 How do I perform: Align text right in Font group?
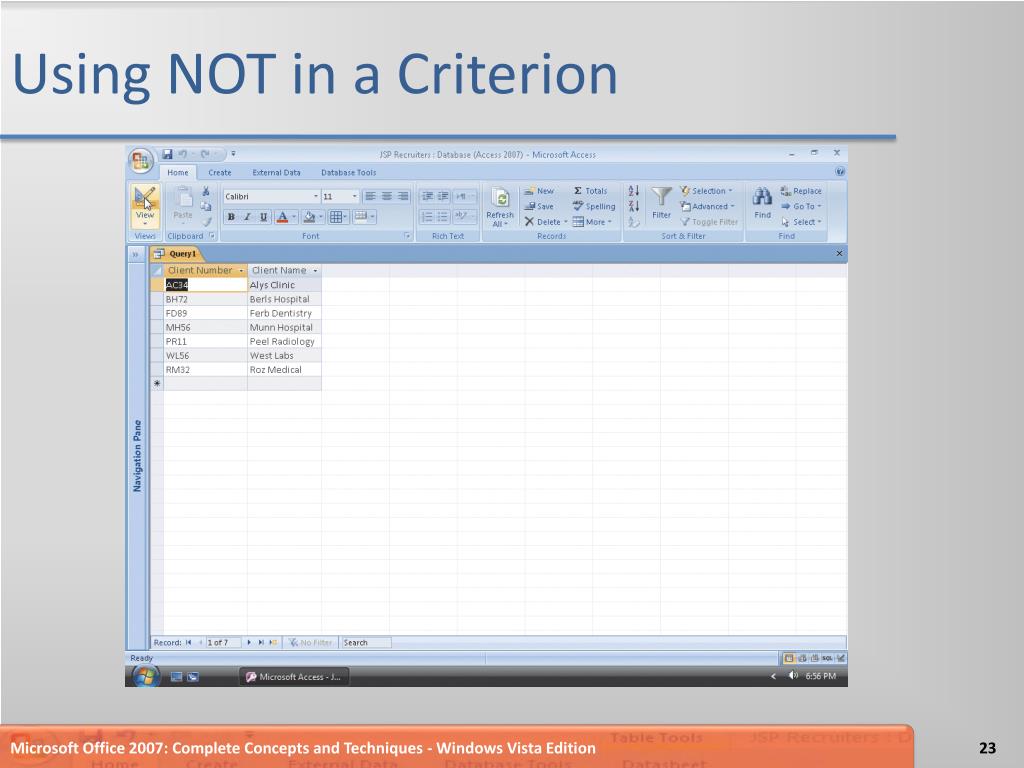click(x=403, y=197)
